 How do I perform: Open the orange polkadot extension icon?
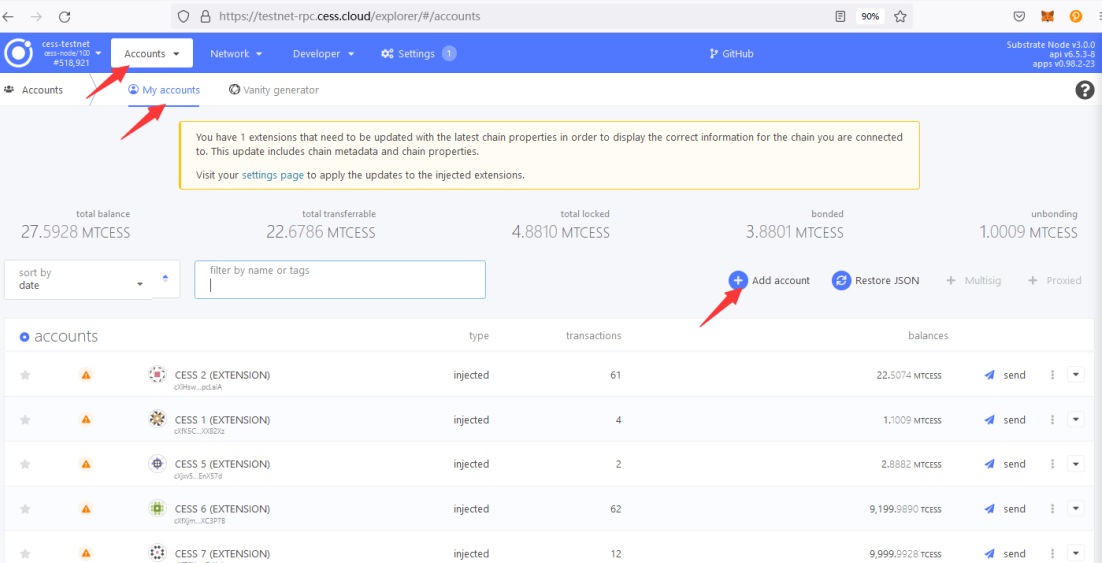pos(1075,16)
